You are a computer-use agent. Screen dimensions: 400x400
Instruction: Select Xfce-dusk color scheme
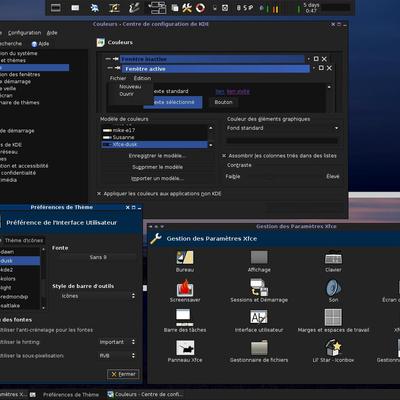click(x=154, y=144)
